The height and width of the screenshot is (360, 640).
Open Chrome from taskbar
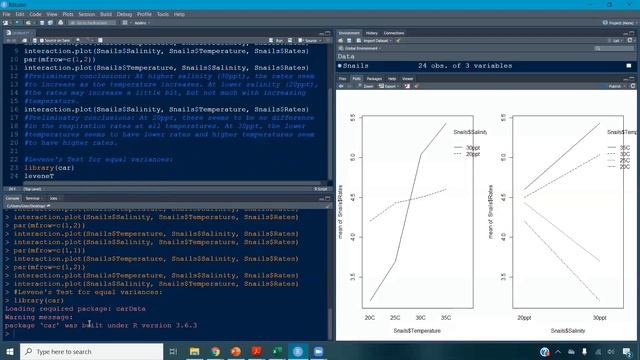[216, 351]
